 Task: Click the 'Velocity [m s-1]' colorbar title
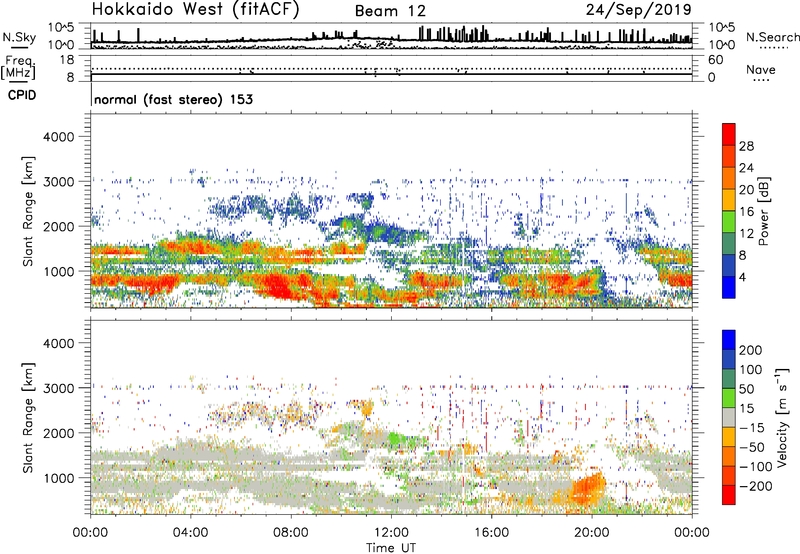point(781,417)
